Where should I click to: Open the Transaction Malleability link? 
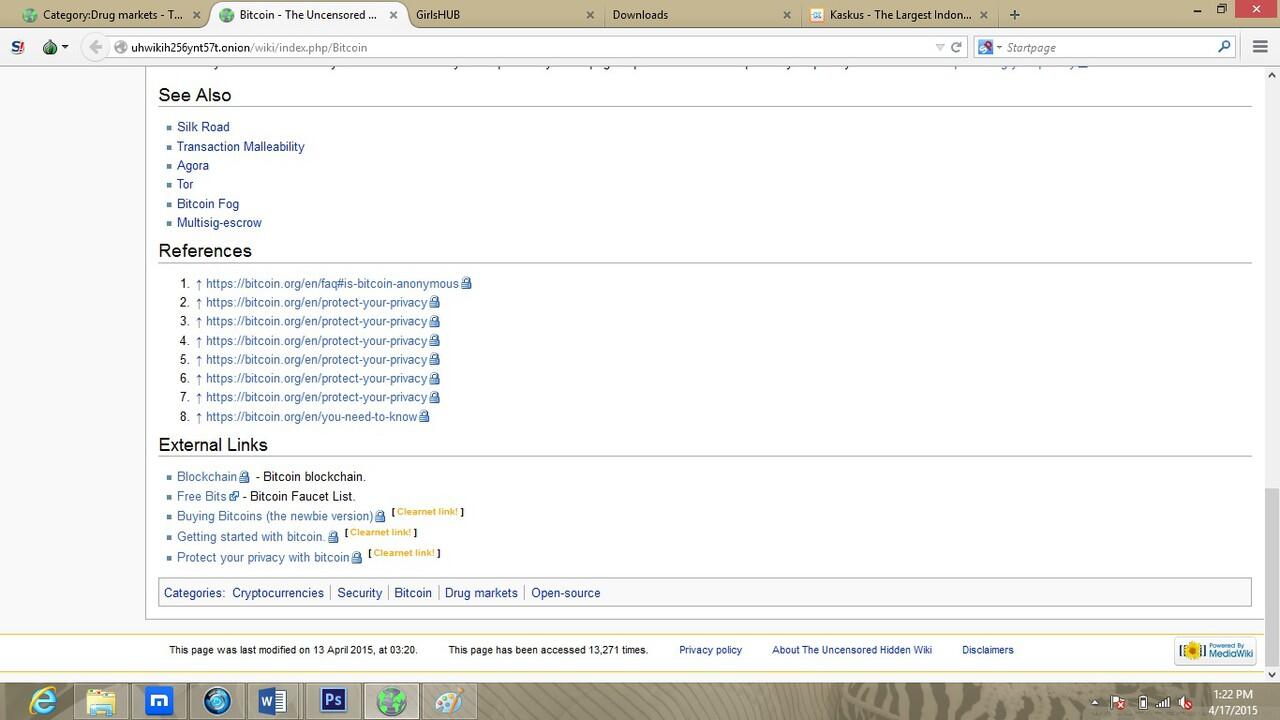pos(240,146)
